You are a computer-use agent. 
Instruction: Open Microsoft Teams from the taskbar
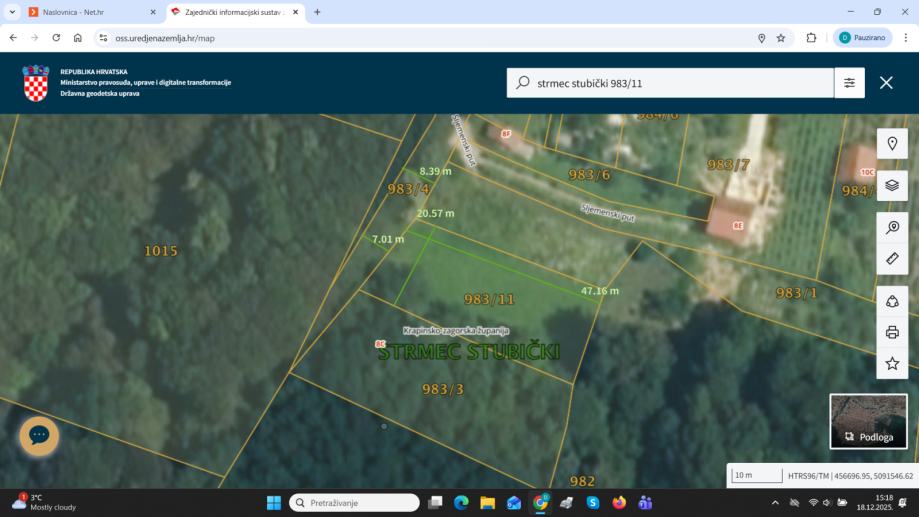645,503
